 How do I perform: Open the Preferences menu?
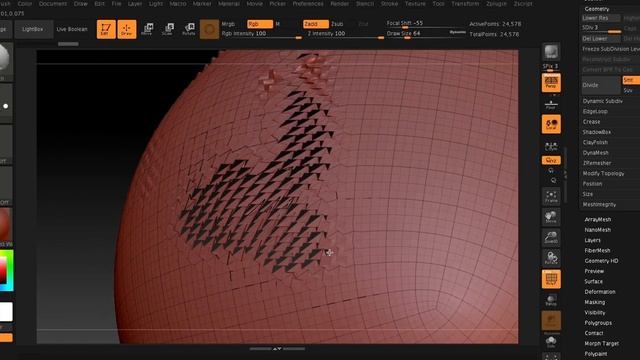pyautogui.click(x=308, y=4)
